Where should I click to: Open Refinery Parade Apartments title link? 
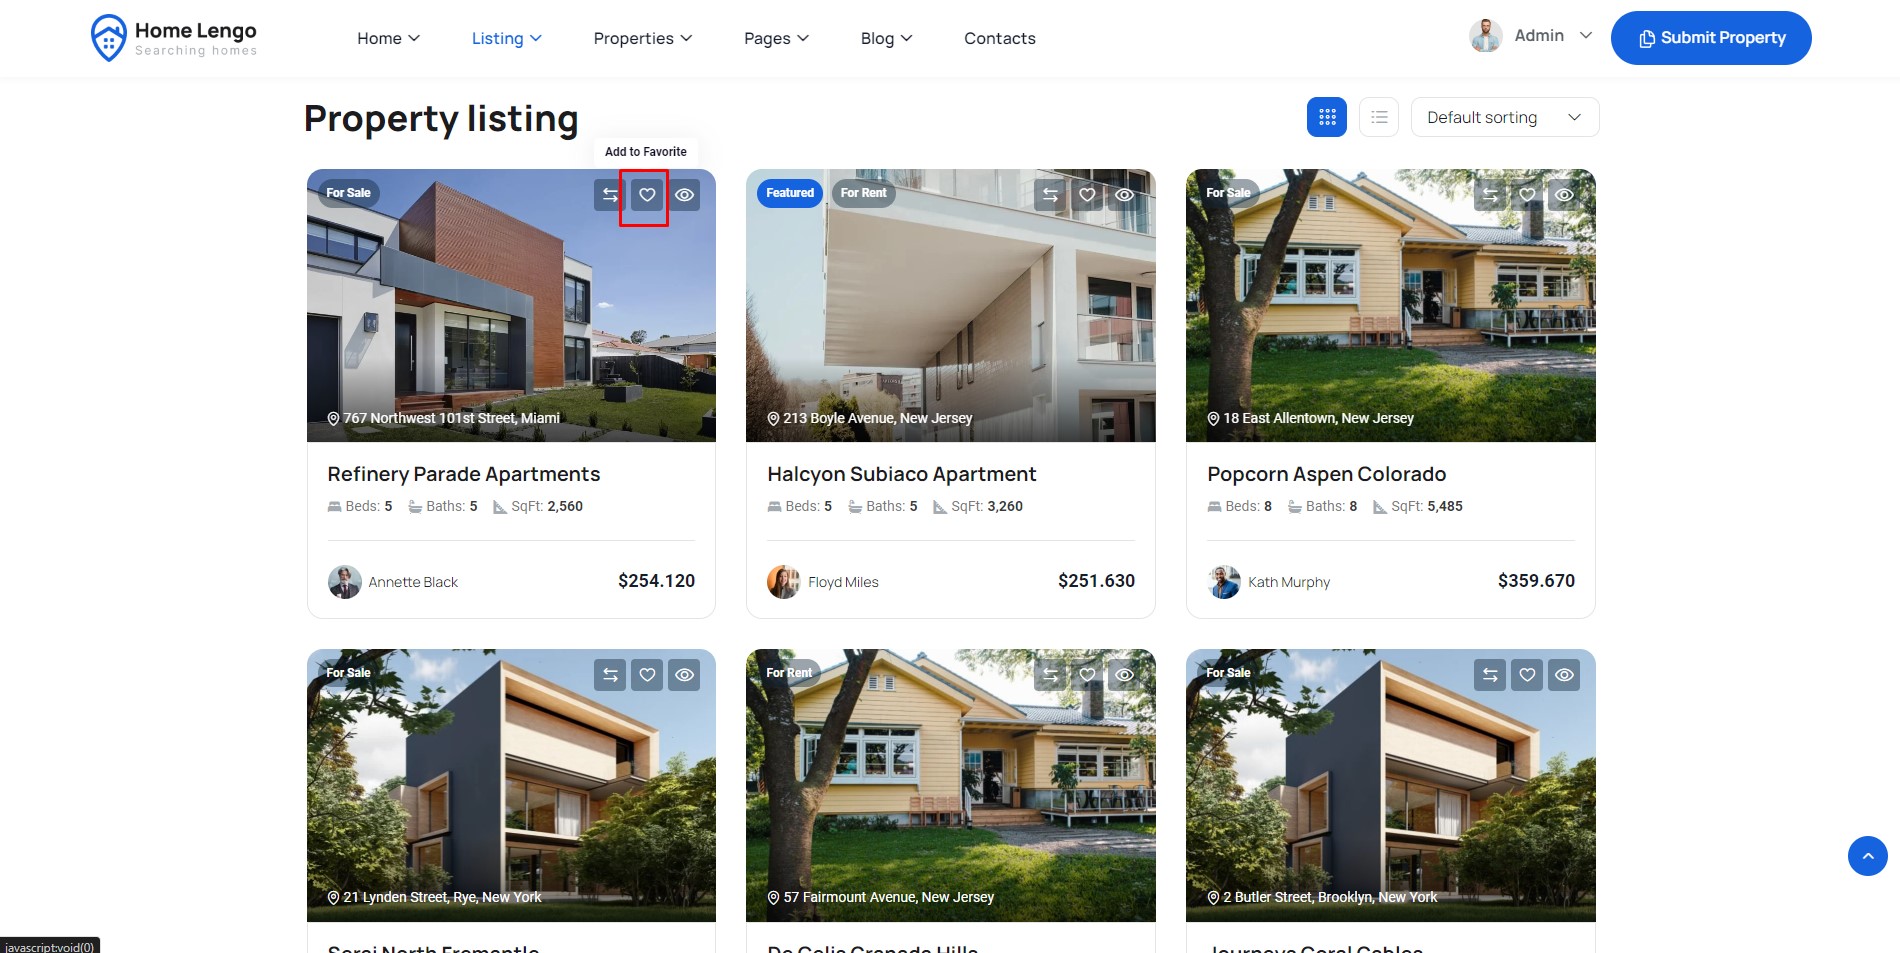pyautogui.click(x=464, y=474)
